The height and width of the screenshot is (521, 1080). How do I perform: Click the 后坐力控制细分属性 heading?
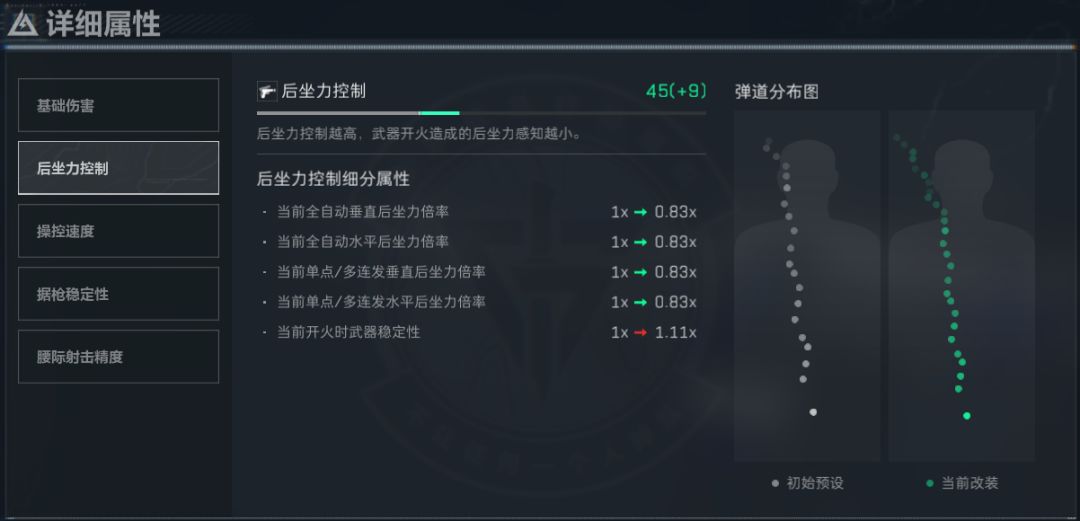(333, 179)
